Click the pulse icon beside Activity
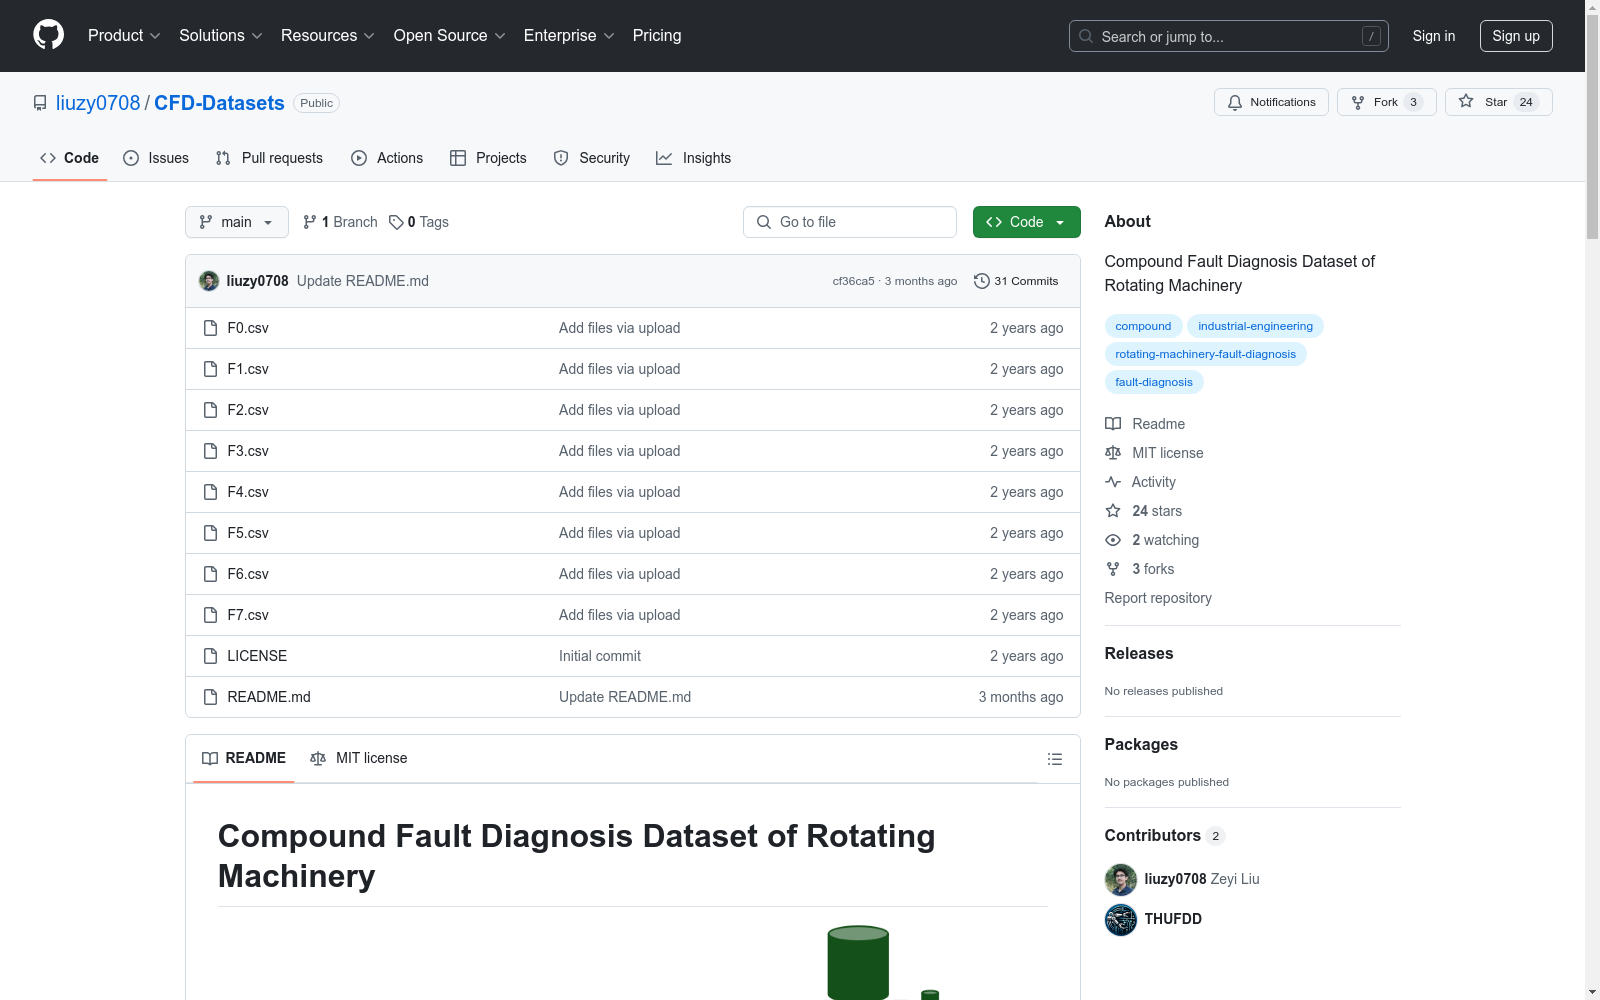 click(1113, 482)
